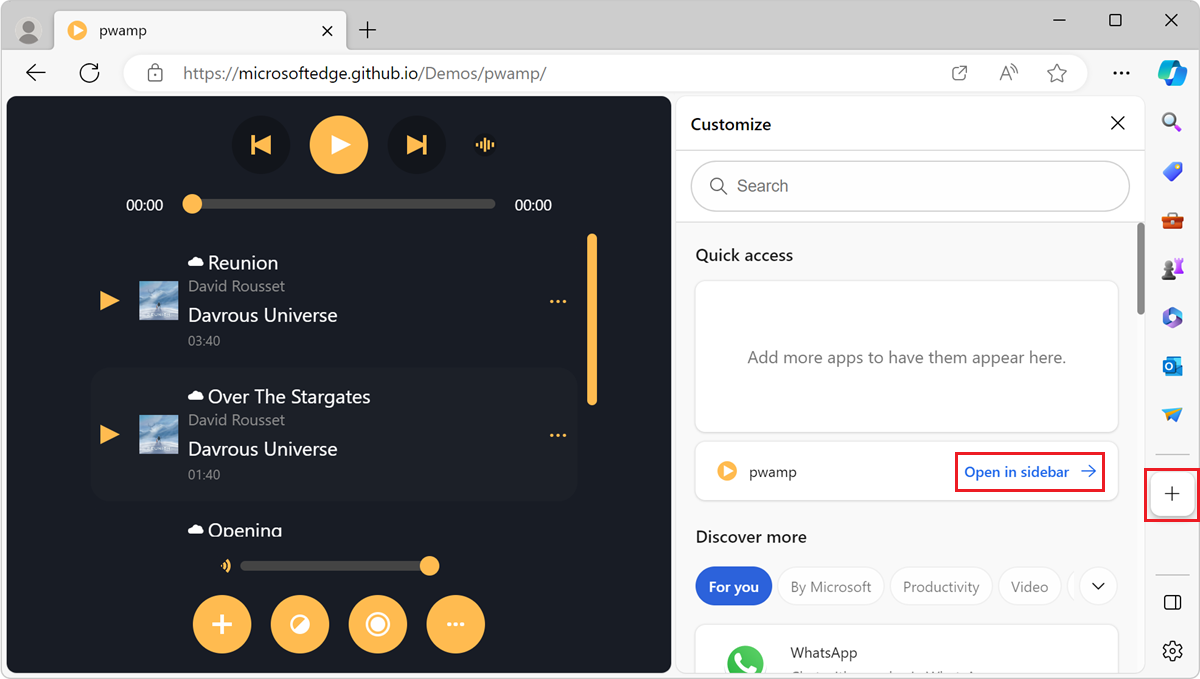This screenshot has height=679, width=1200.
Task: Open Outlook from the sidebar
Action: 1172,366
